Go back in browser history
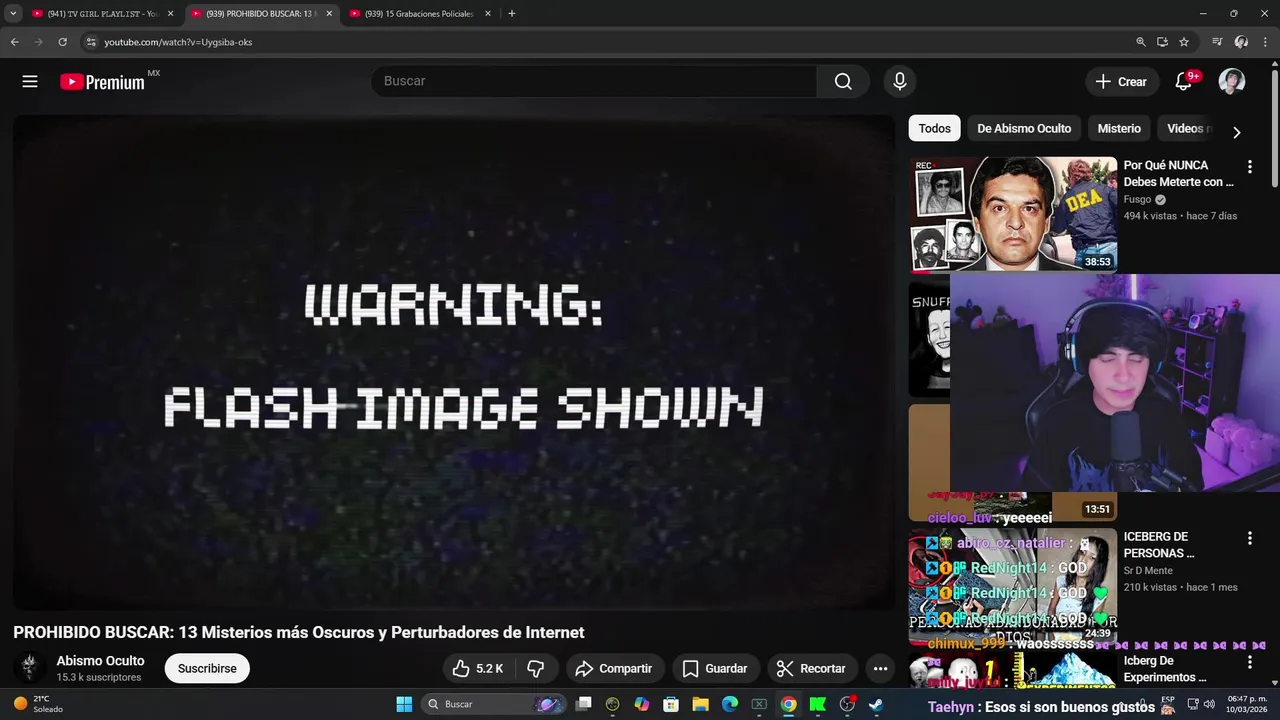1280x720 pixels. (14, 42)
